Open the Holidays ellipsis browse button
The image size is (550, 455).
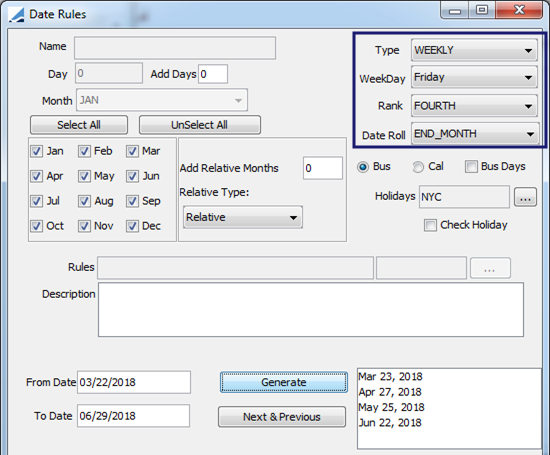click(x=525, y=197)
